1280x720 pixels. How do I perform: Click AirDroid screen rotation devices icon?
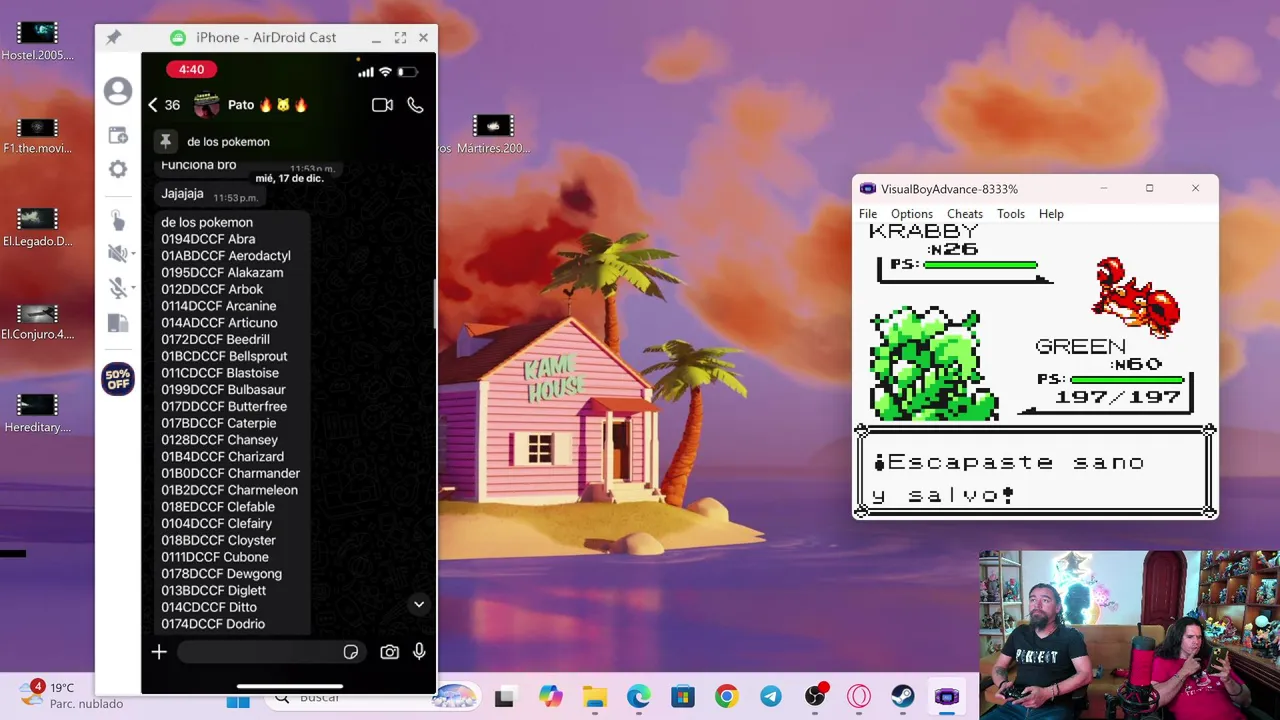[118, 323]
